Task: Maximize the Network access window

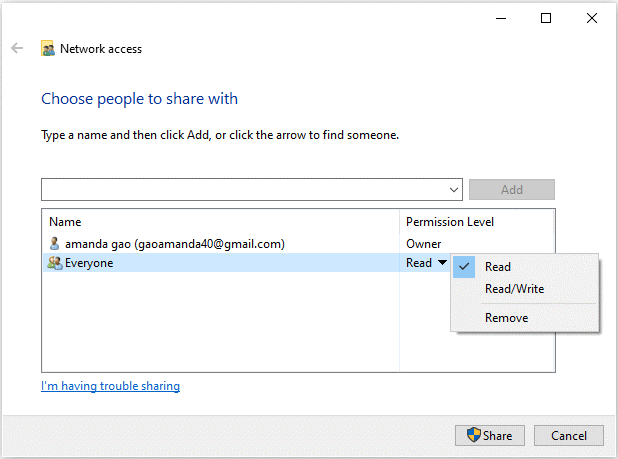Action: pos(545,18)
